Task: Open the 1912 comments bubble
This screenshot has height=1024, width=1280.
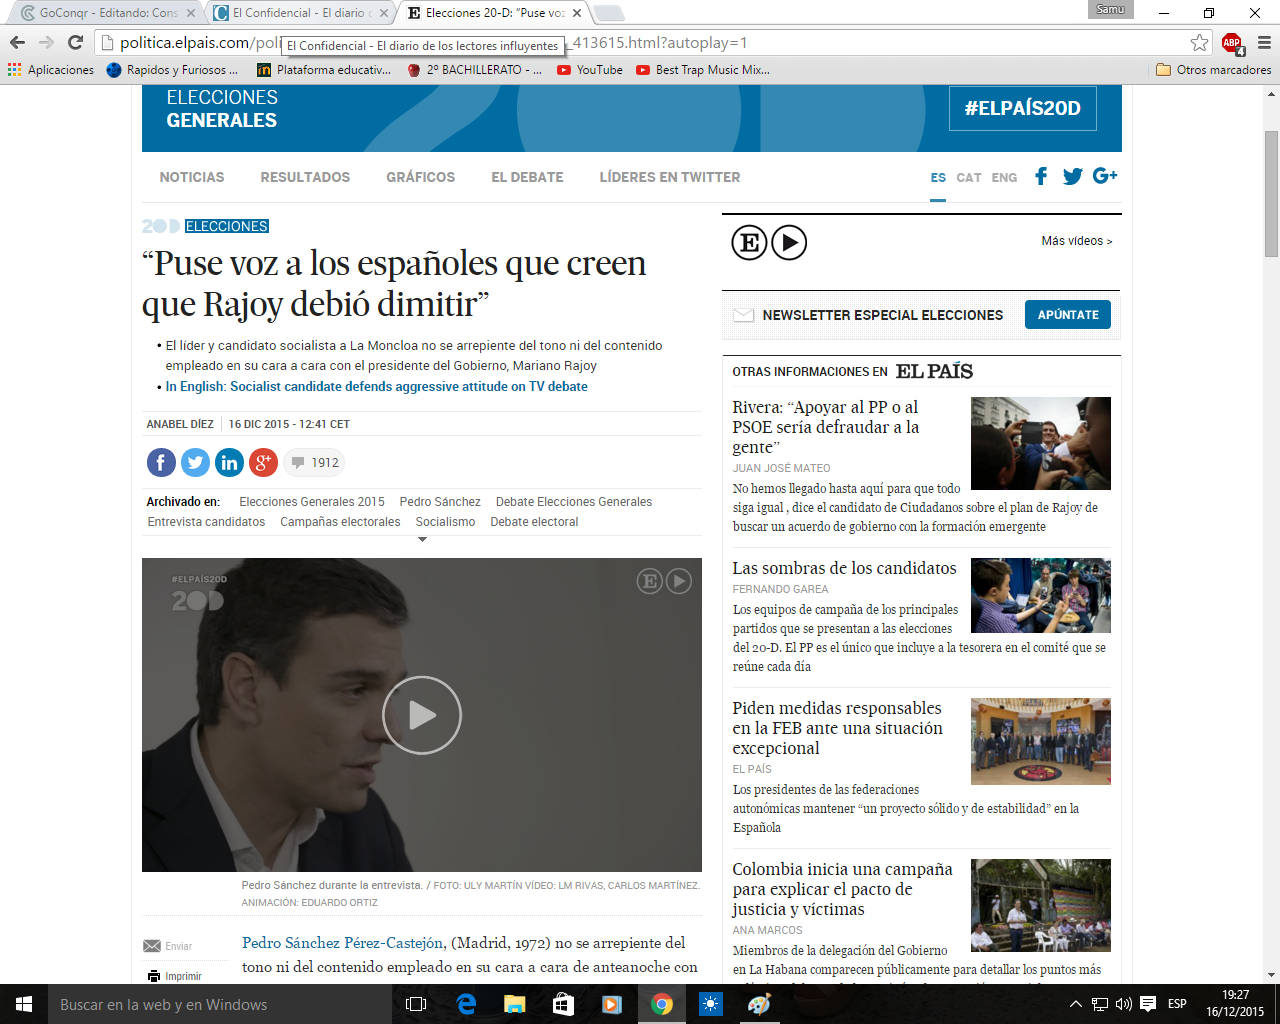Action: [314, 462]
